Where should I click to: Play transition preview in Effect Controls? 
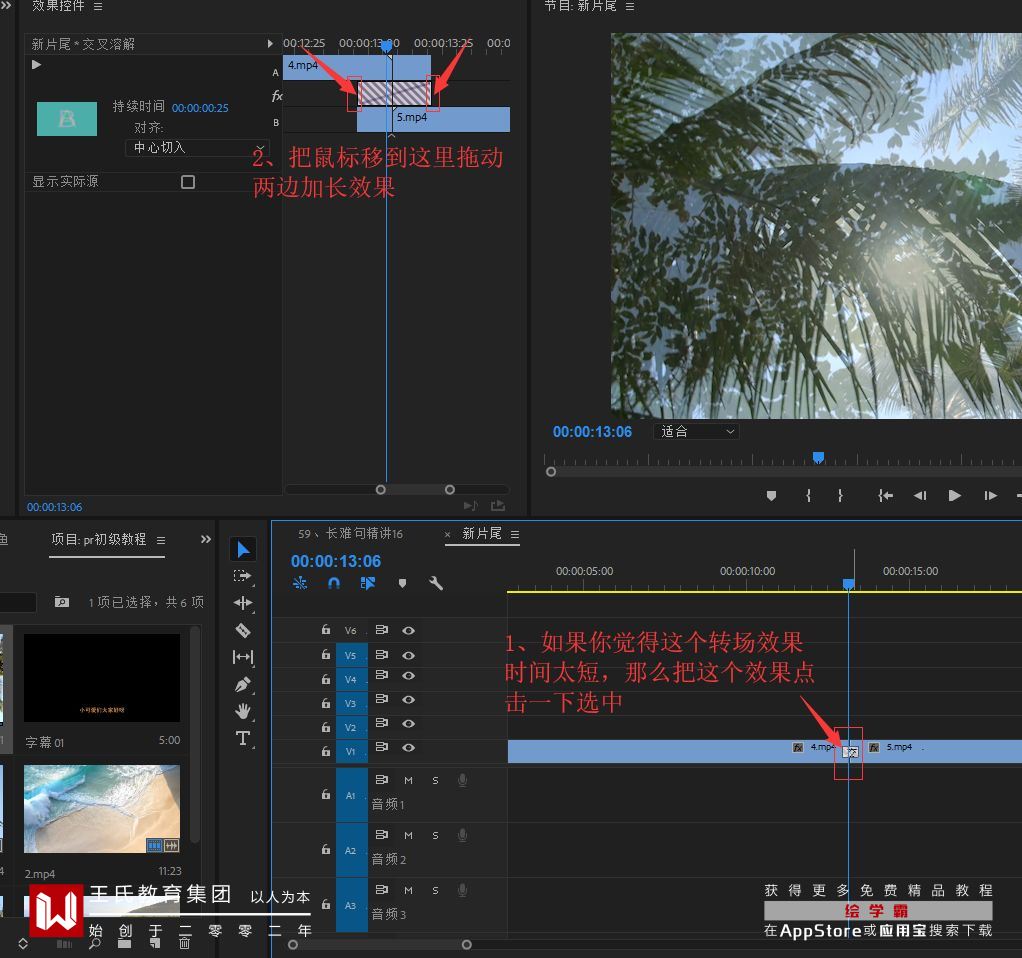pyautogui.click(x=36, y=65)
